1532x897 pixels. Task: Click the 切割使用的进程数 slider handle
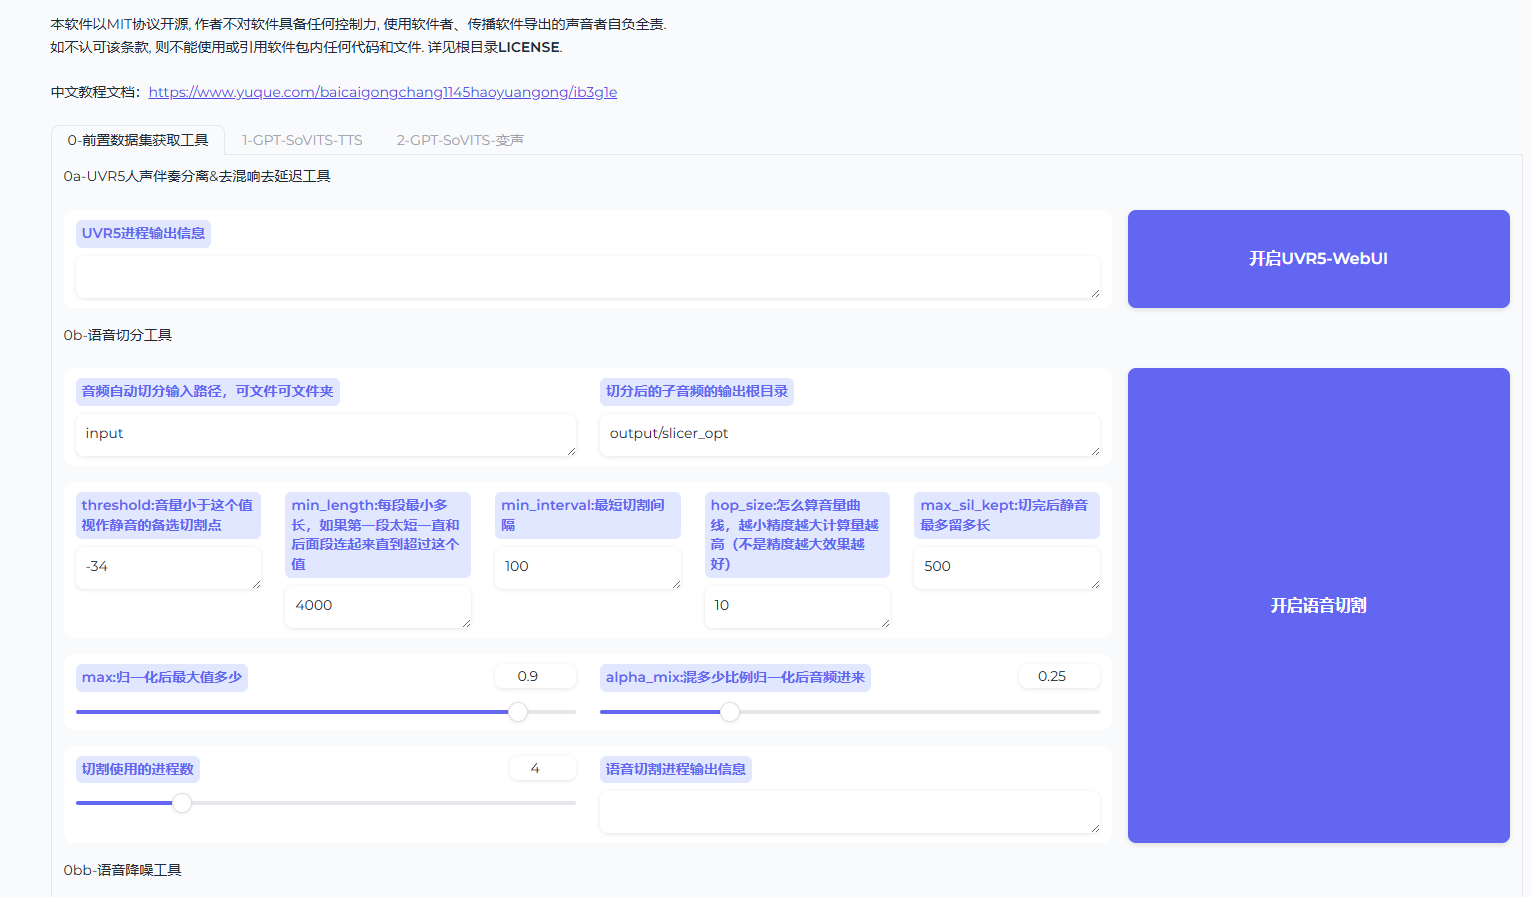(x=182, y=803)
